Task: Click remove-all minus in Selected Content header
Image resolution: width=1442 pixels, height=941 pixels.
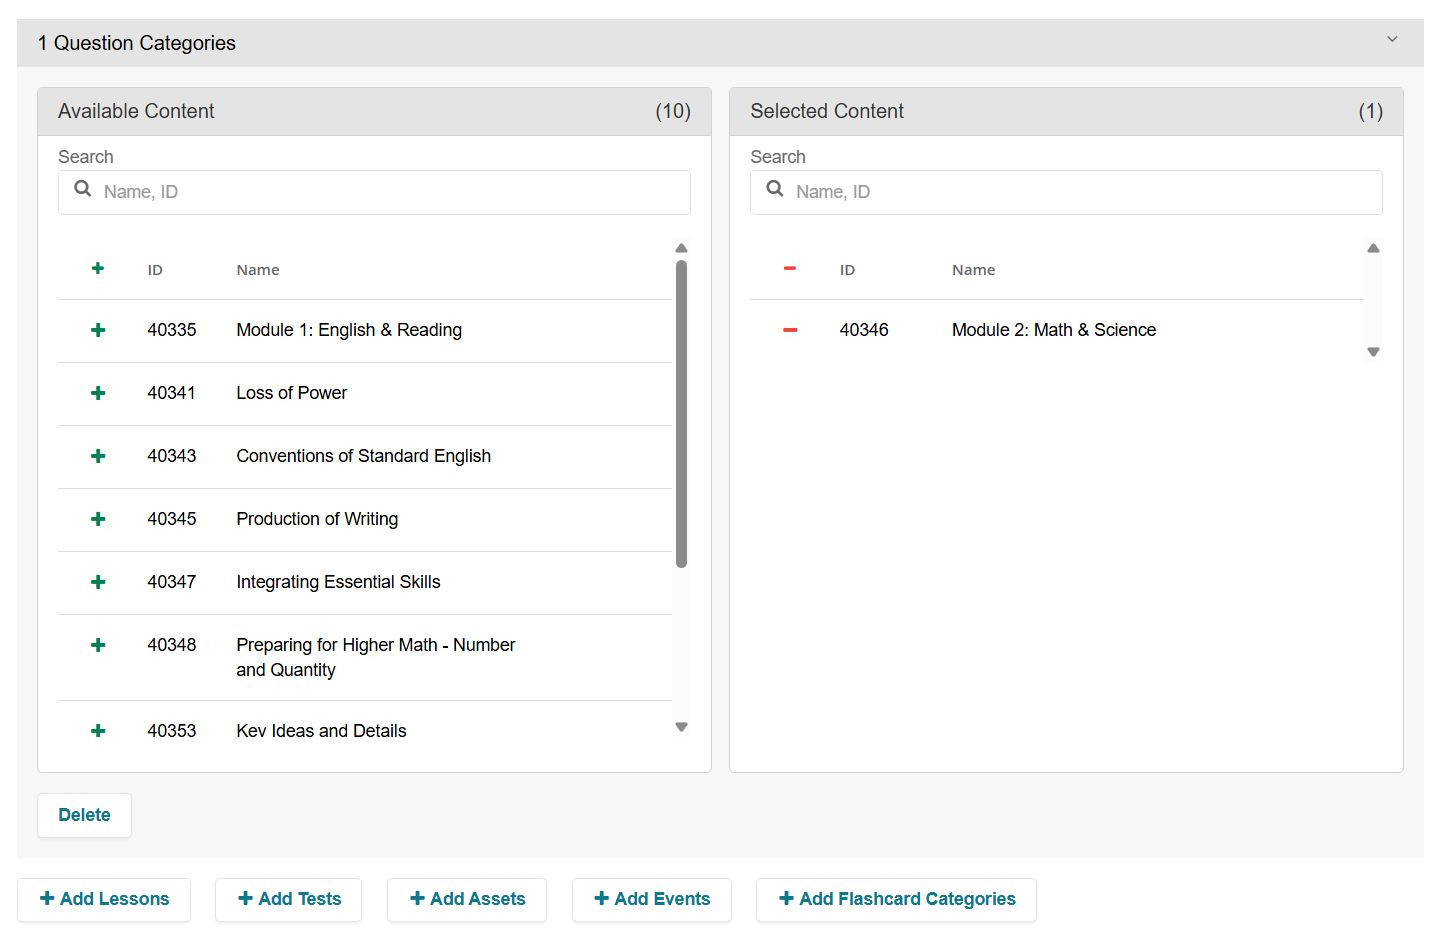Action: (x=790, y=268)
